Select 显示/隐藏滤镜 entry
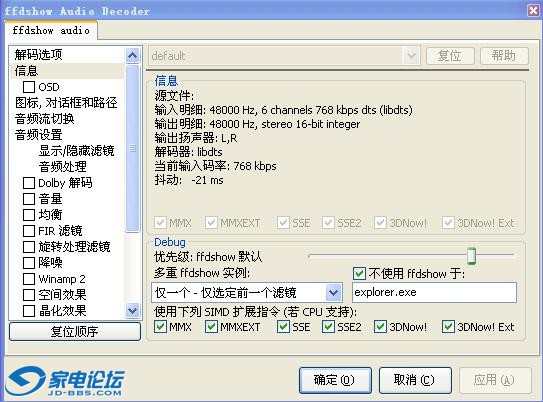The image size is (543, 402). pyautogui.click(x=76, y=151)
